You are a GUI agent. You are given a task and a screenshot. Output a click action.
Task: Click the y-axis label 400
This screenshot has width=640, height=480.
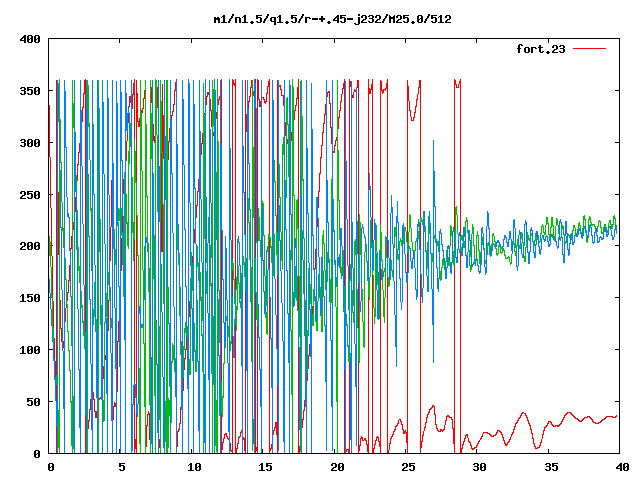coord(30,39)
